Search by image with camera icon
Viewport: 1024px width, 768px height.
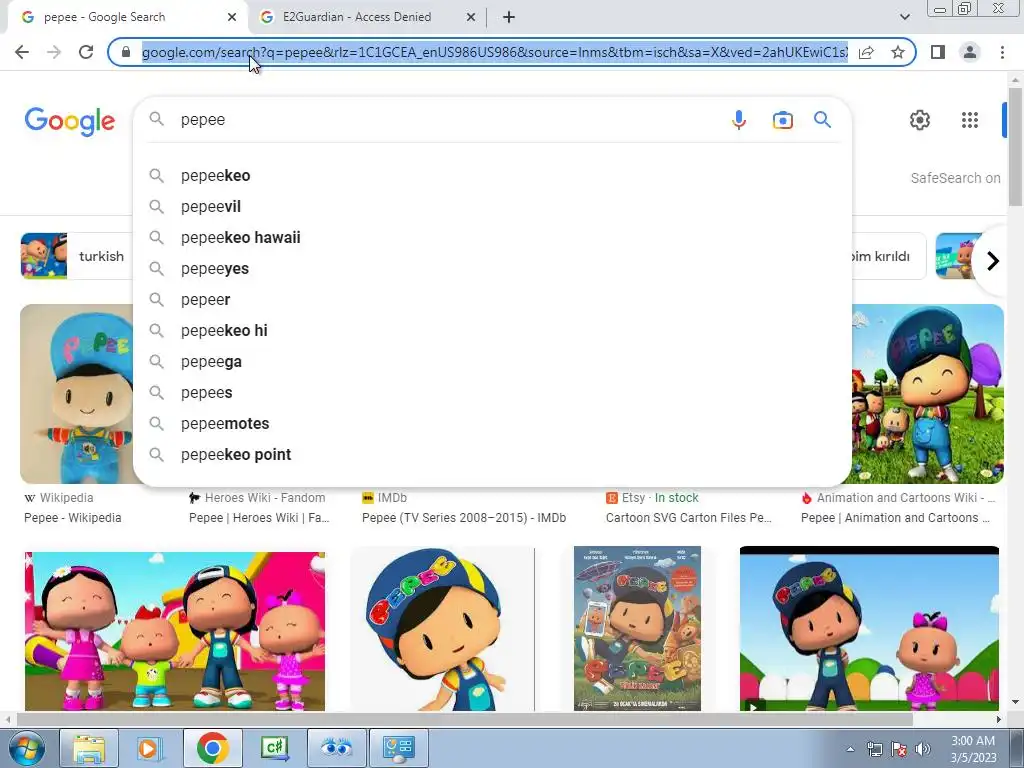coord(782,120)
